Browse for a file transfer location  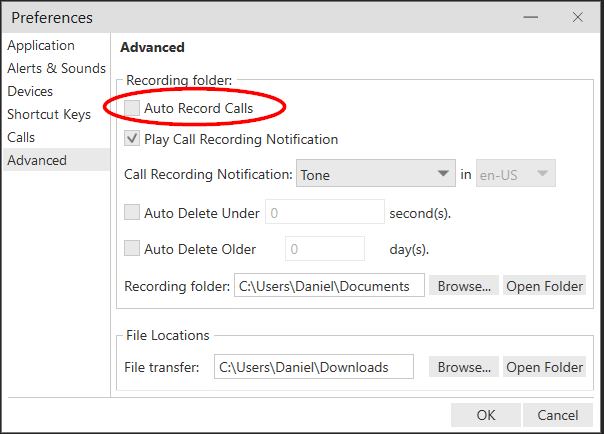coord(464,367)
